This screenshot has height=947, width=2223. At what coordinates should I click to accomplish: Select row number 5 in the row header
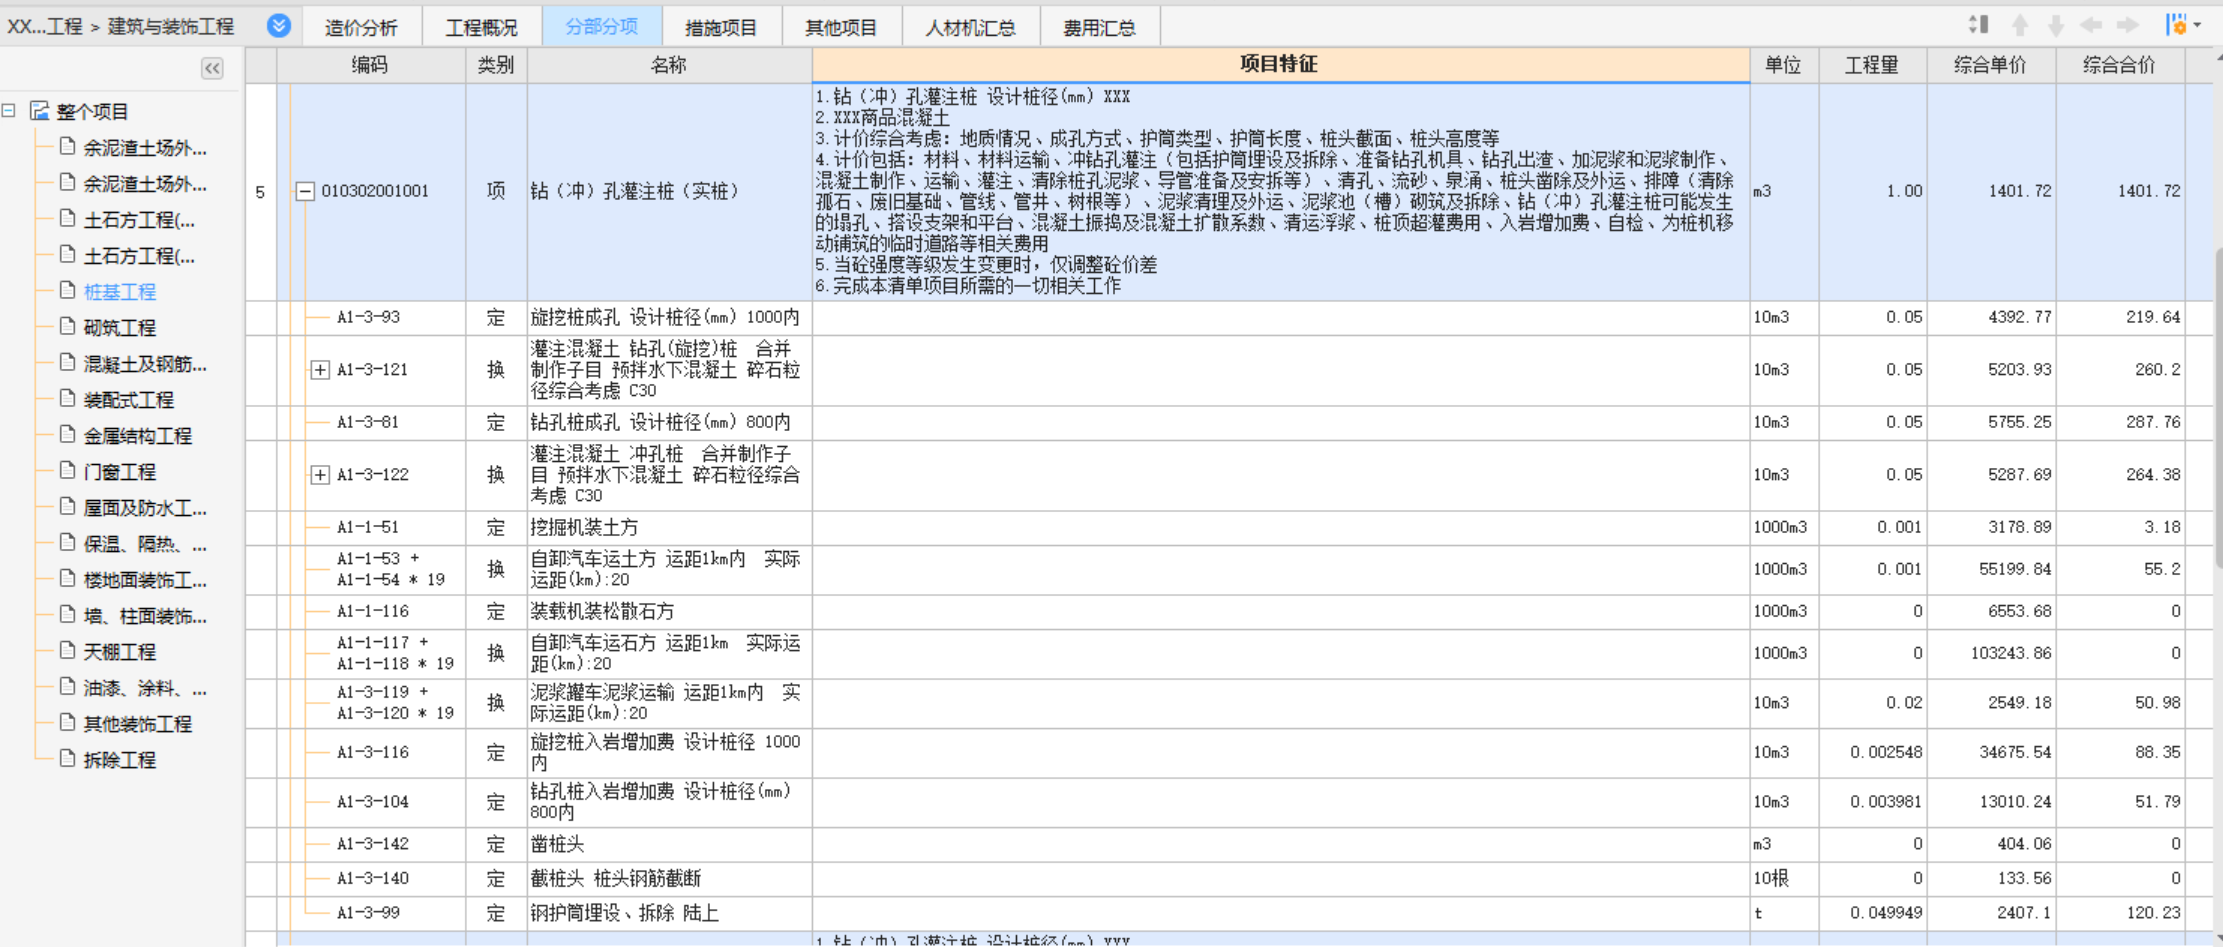260,191
